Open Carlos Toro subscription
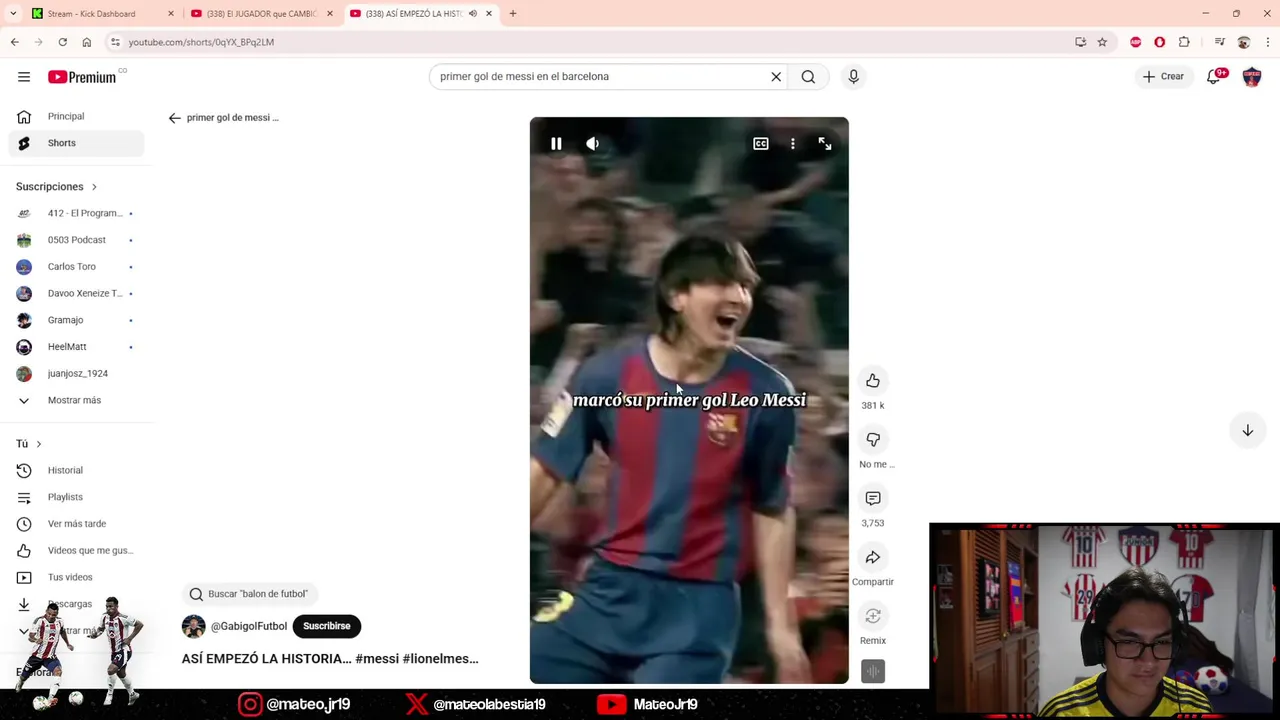The image size is (1280, 720). 76,267
